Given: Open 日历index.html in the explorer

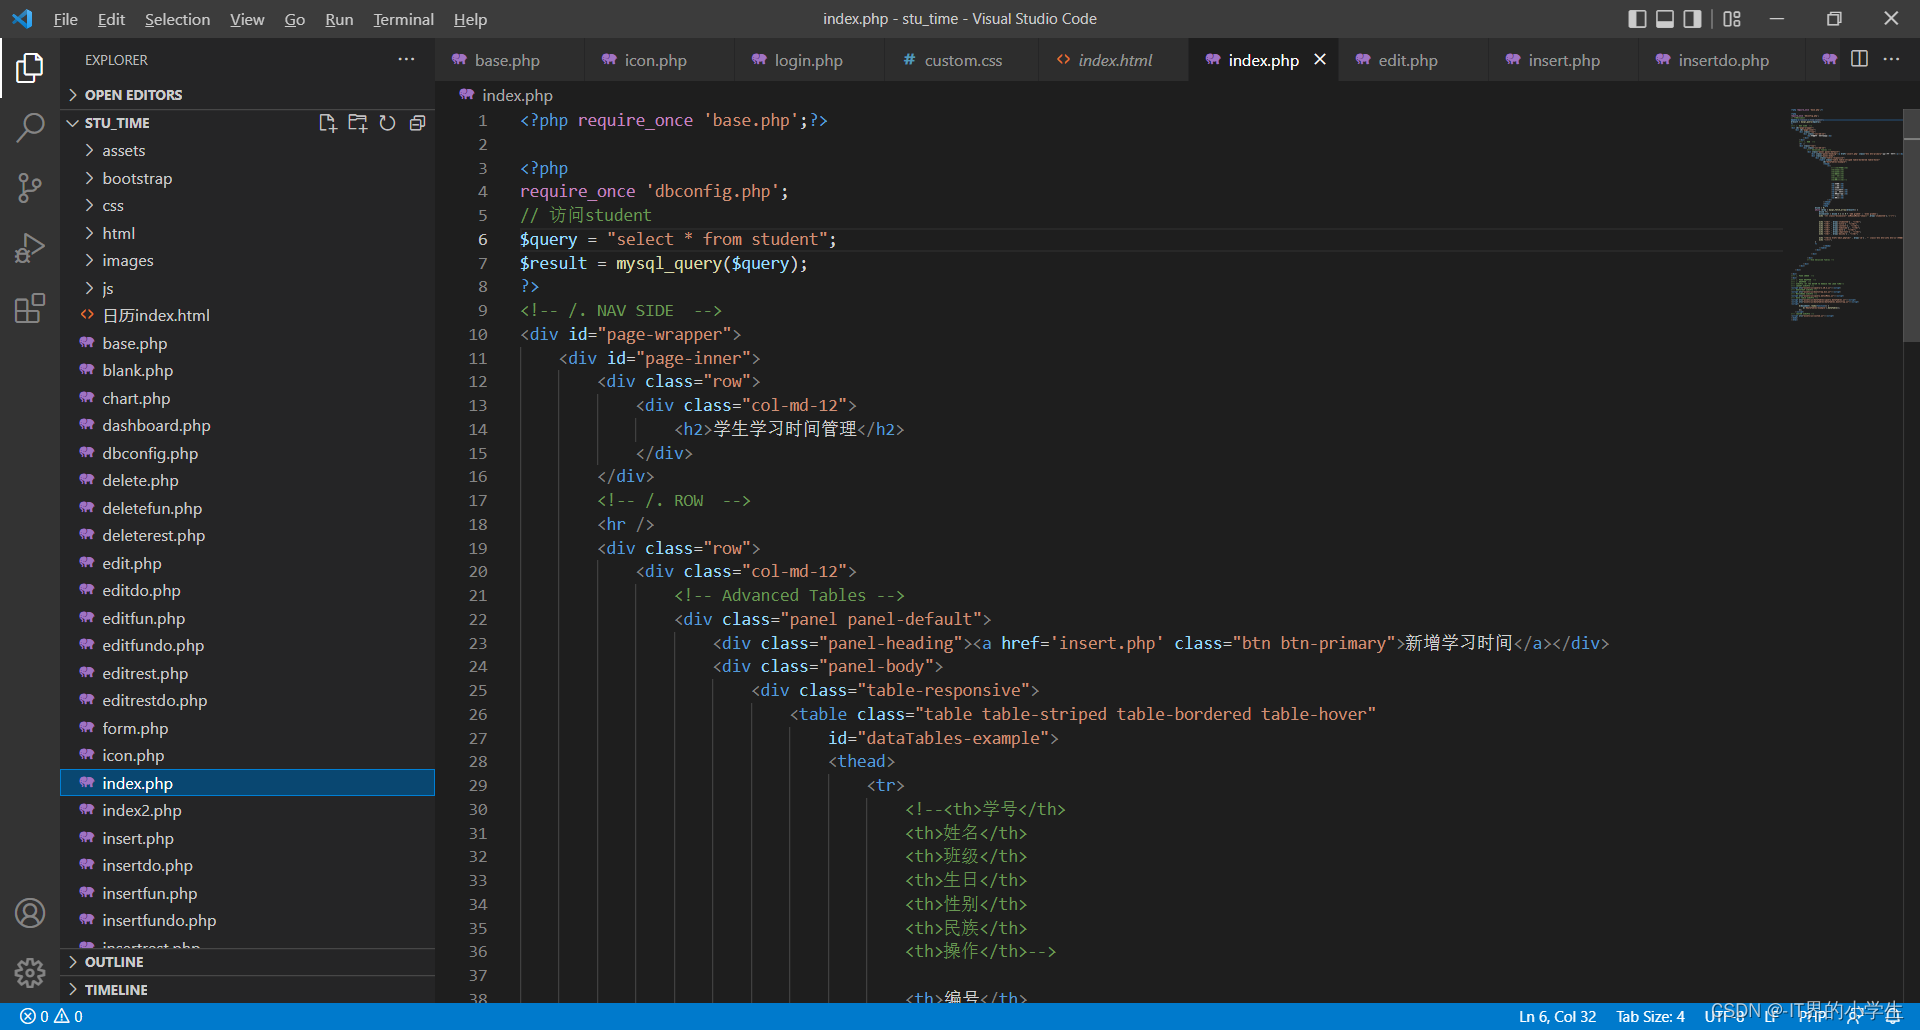Looking at the screenshot, I should coord(248,316).
